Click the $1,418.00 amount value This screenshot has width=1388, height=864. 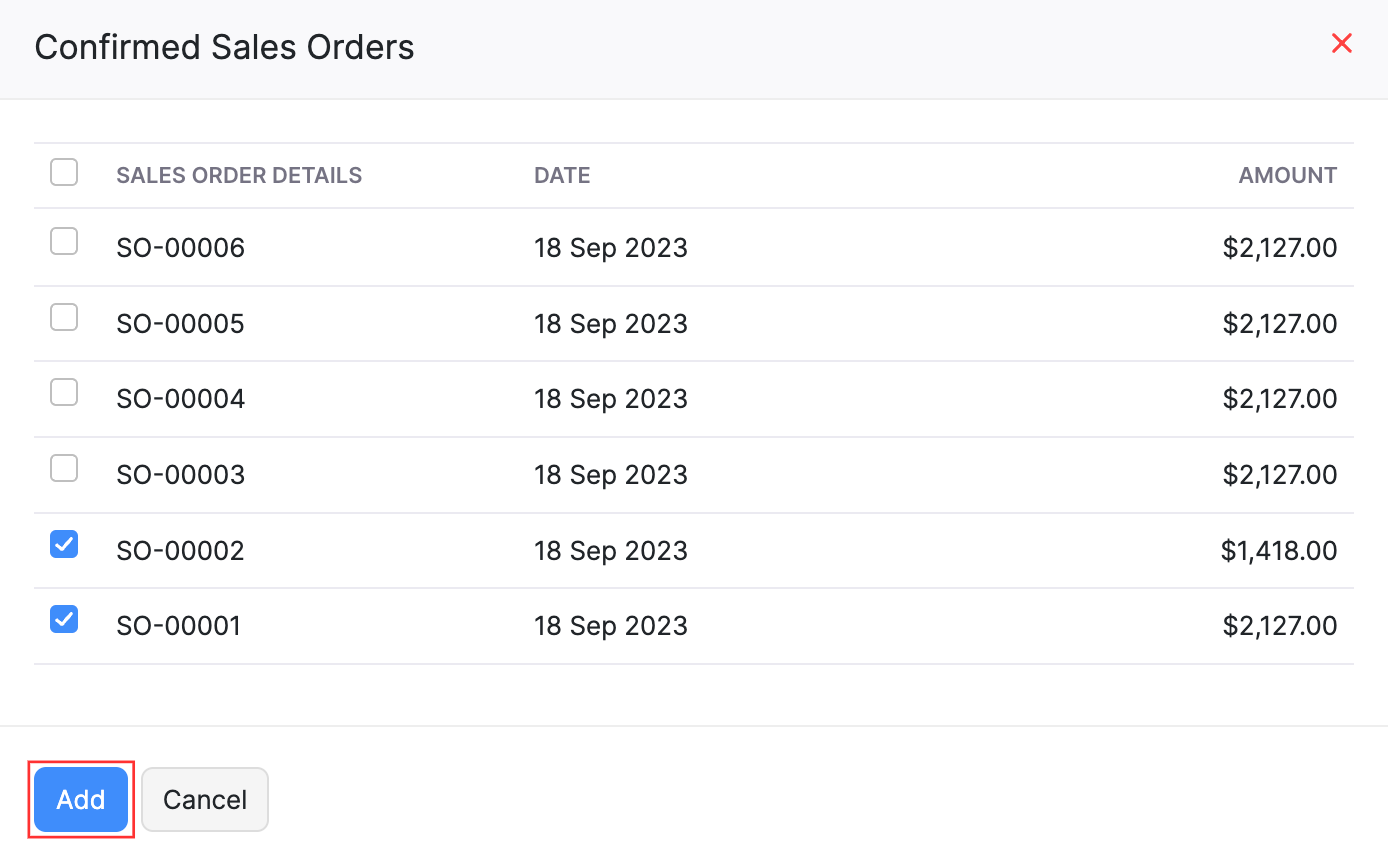tap(1279, 550)
